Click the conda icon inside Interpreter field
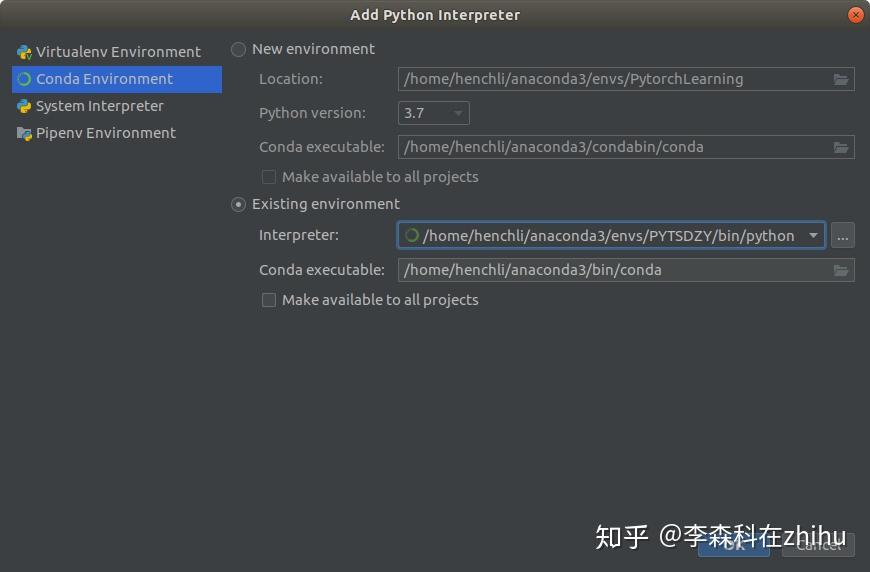The width and height of the screenshot is (870, 572). 412,235
